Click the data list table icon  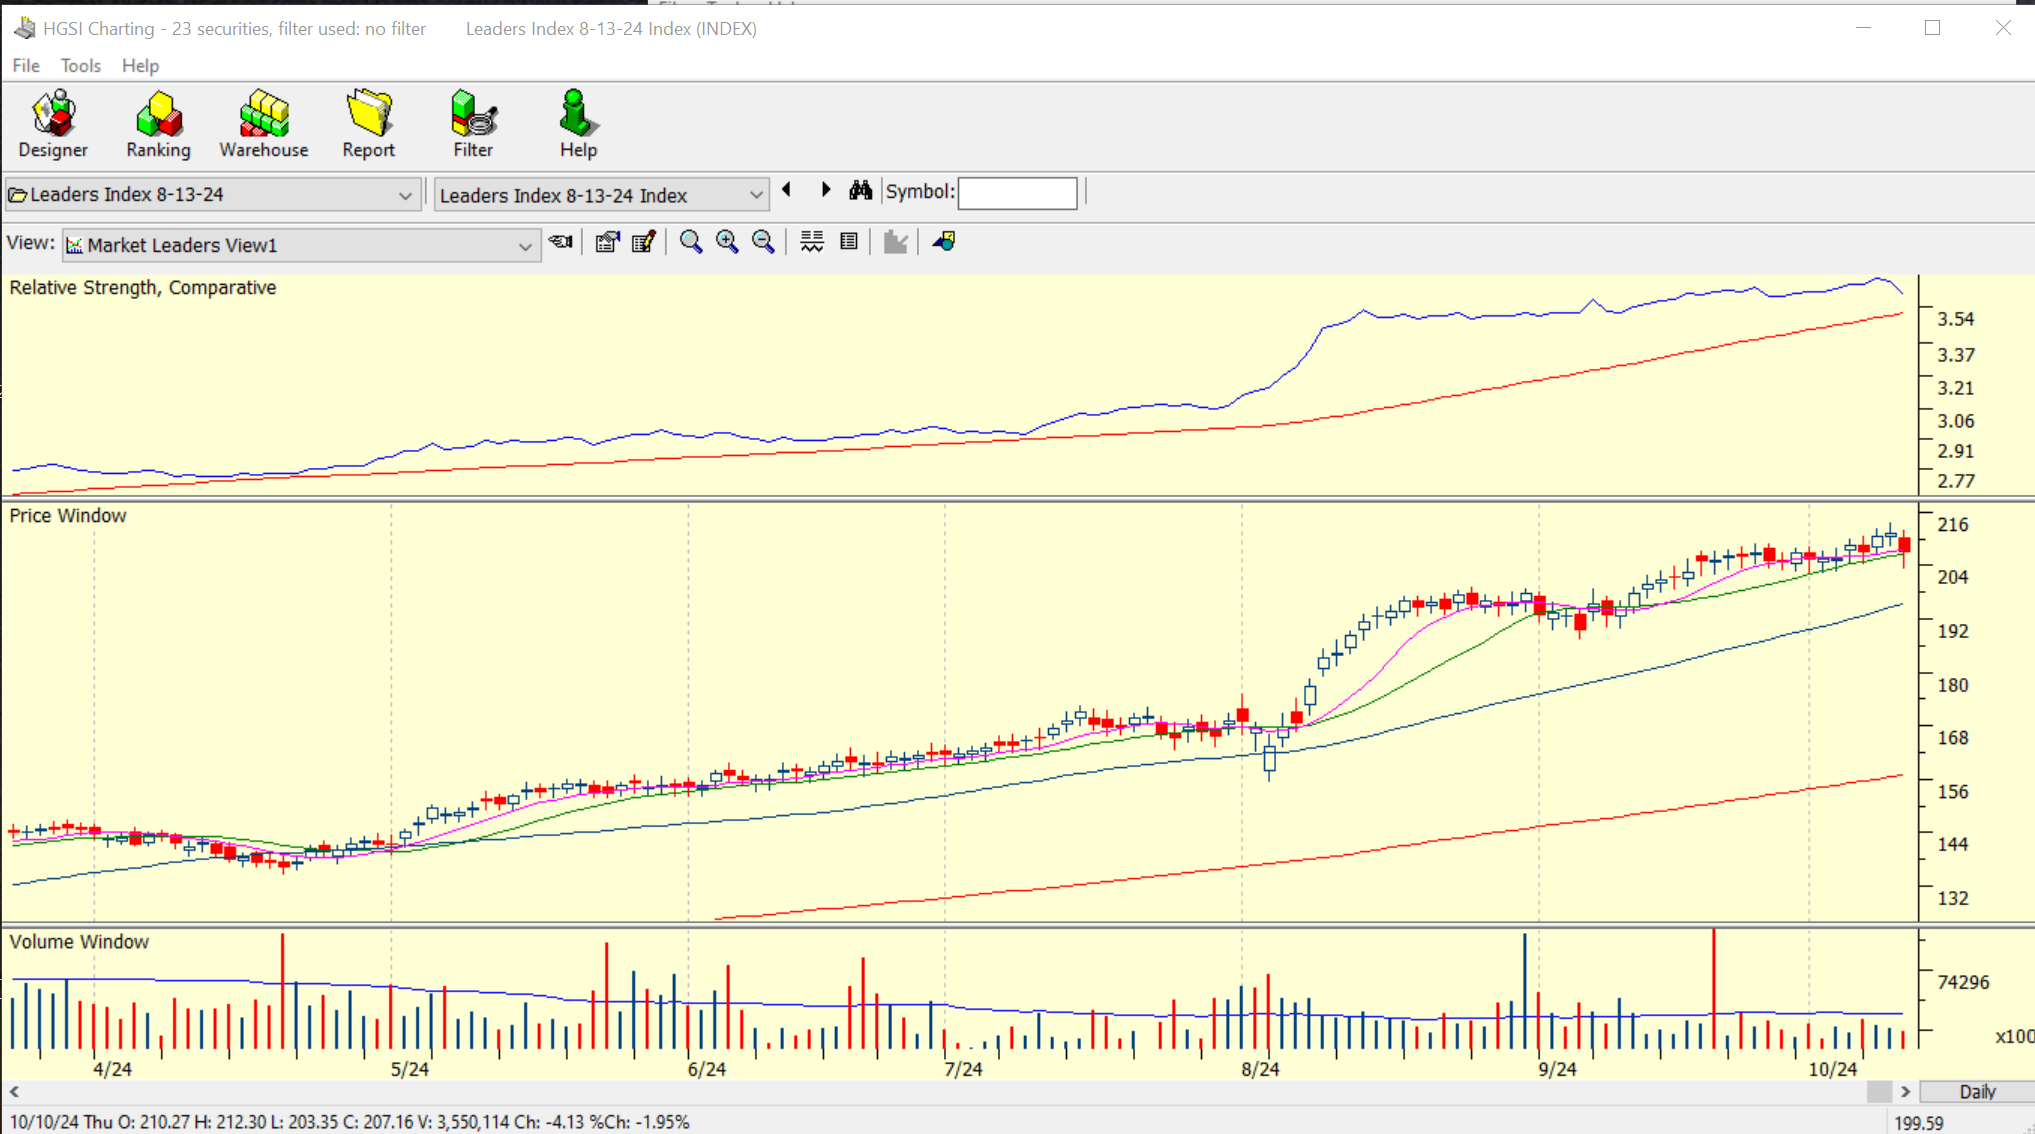pyautogui.click(x=849, y=242)
